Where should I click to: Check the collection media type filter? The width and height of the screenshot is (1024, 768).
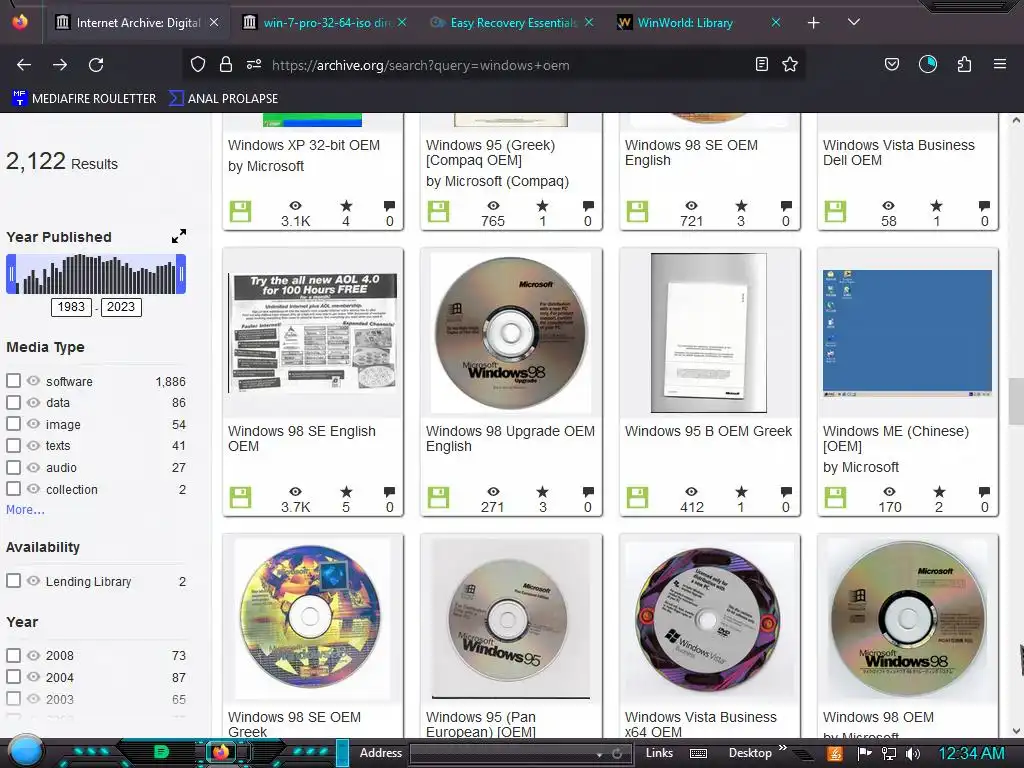13,488
